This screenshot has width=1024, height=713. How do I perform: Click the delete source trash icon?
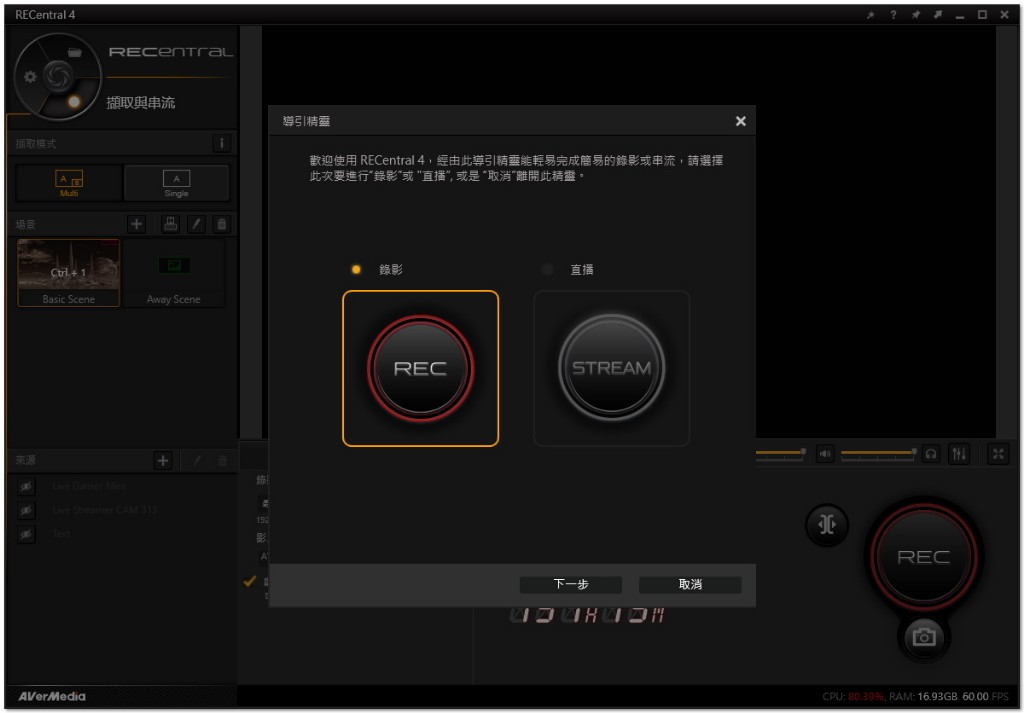(x=222, y=460)
